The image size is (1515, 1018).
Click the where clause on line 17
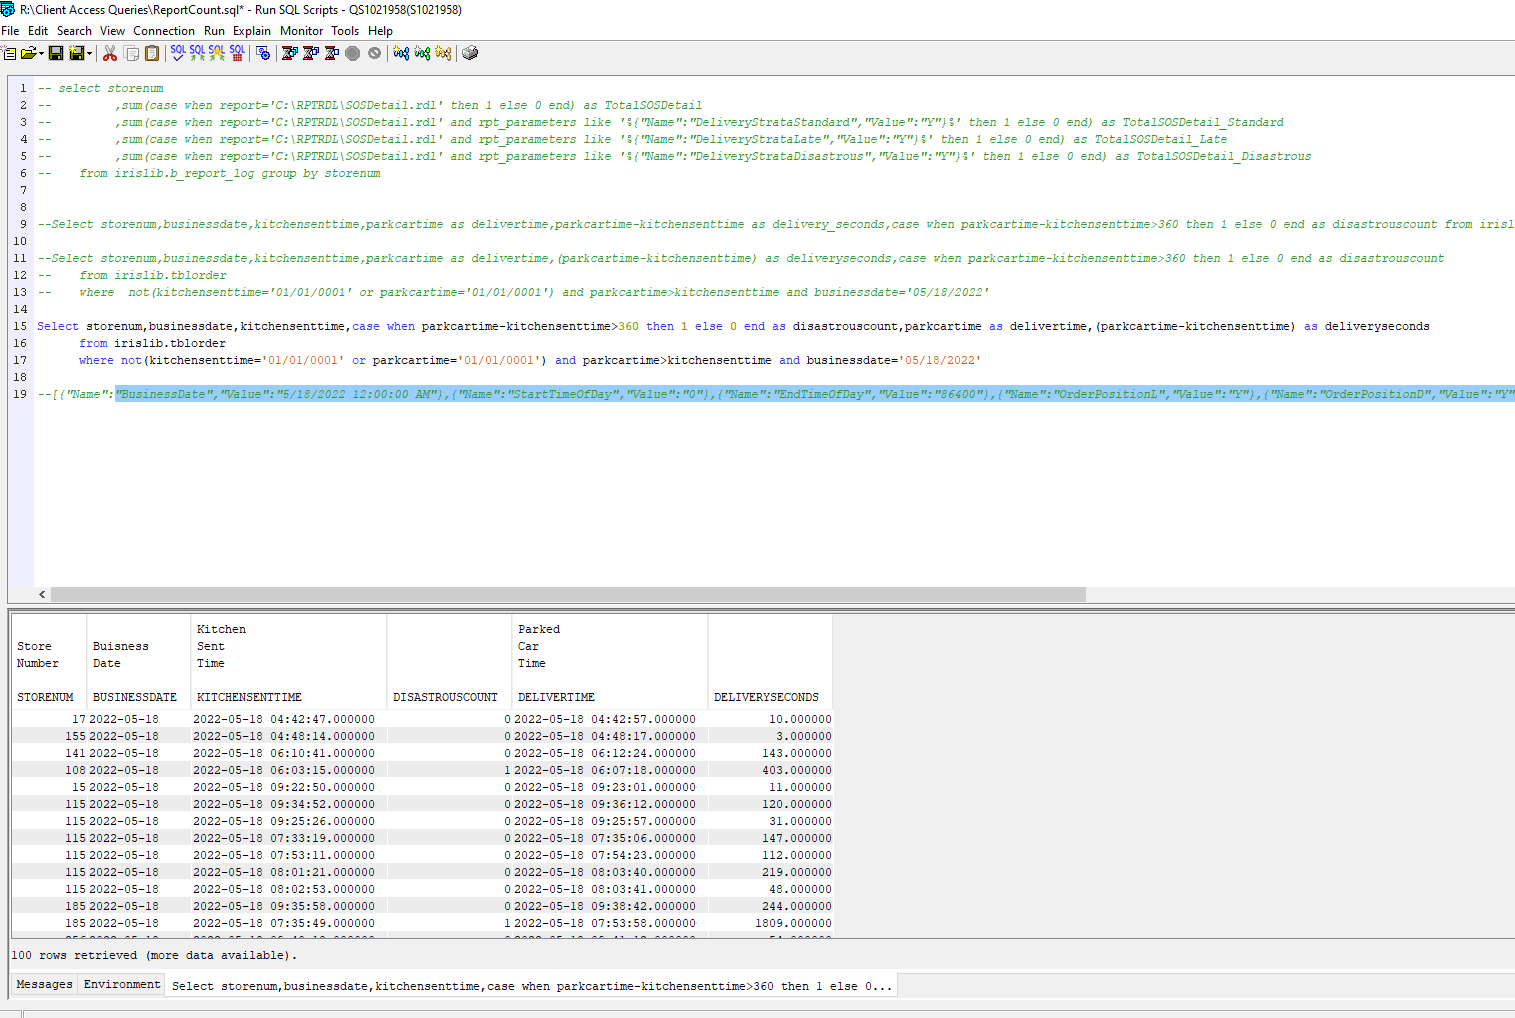tap(530, 360)
